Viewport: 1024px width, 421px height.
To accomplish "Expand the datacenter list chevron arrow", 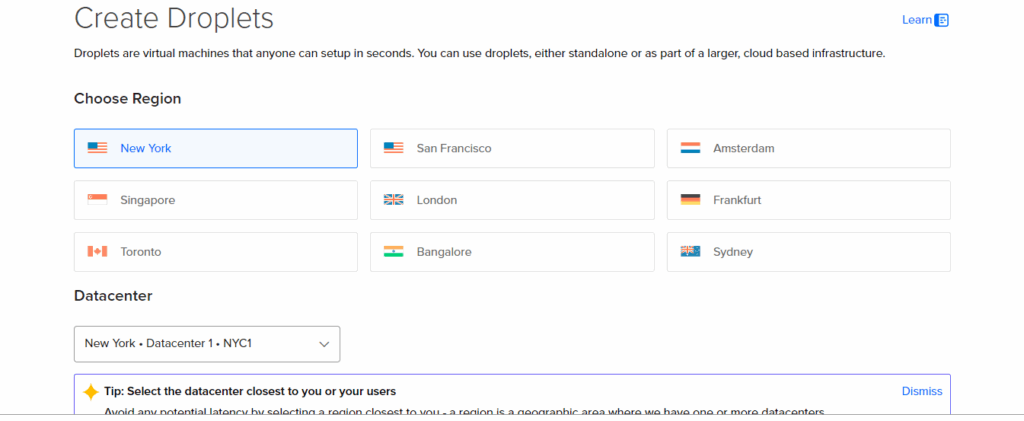I will coord(324,344).
